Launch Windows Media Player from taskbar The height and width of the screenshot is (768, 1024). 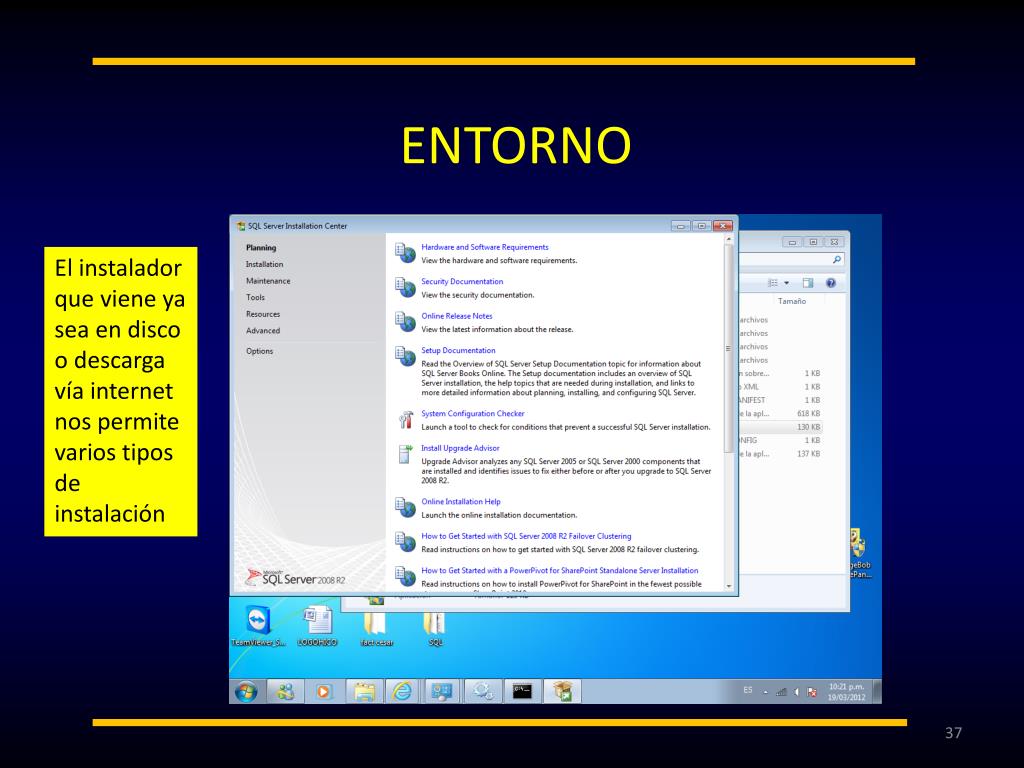(x=323, y=691)
